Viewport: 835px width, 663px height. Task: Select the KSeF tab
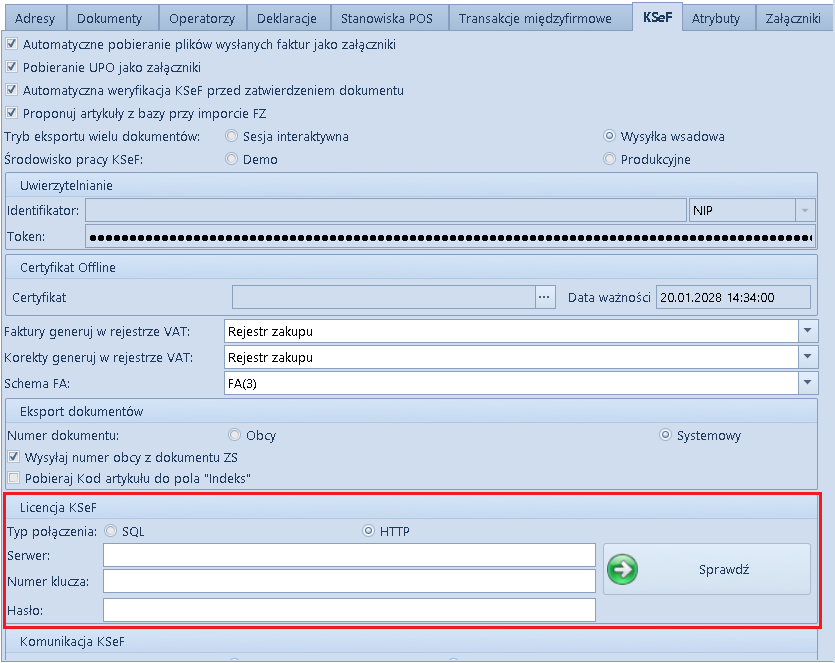click(x=657, y=17)
